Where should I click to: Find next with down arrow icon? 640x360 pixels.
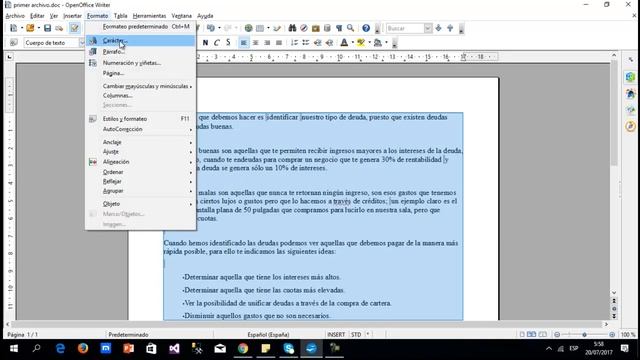[x=438, y=28]
